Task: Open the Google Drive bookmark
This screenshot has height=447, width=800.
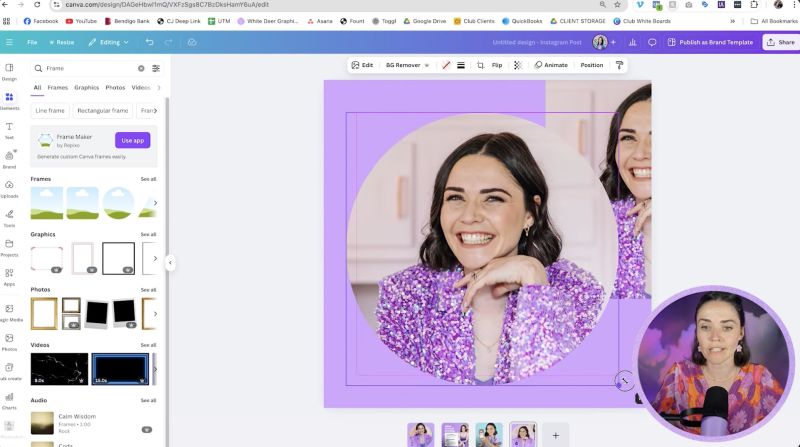Action: [x=424, y=21]
